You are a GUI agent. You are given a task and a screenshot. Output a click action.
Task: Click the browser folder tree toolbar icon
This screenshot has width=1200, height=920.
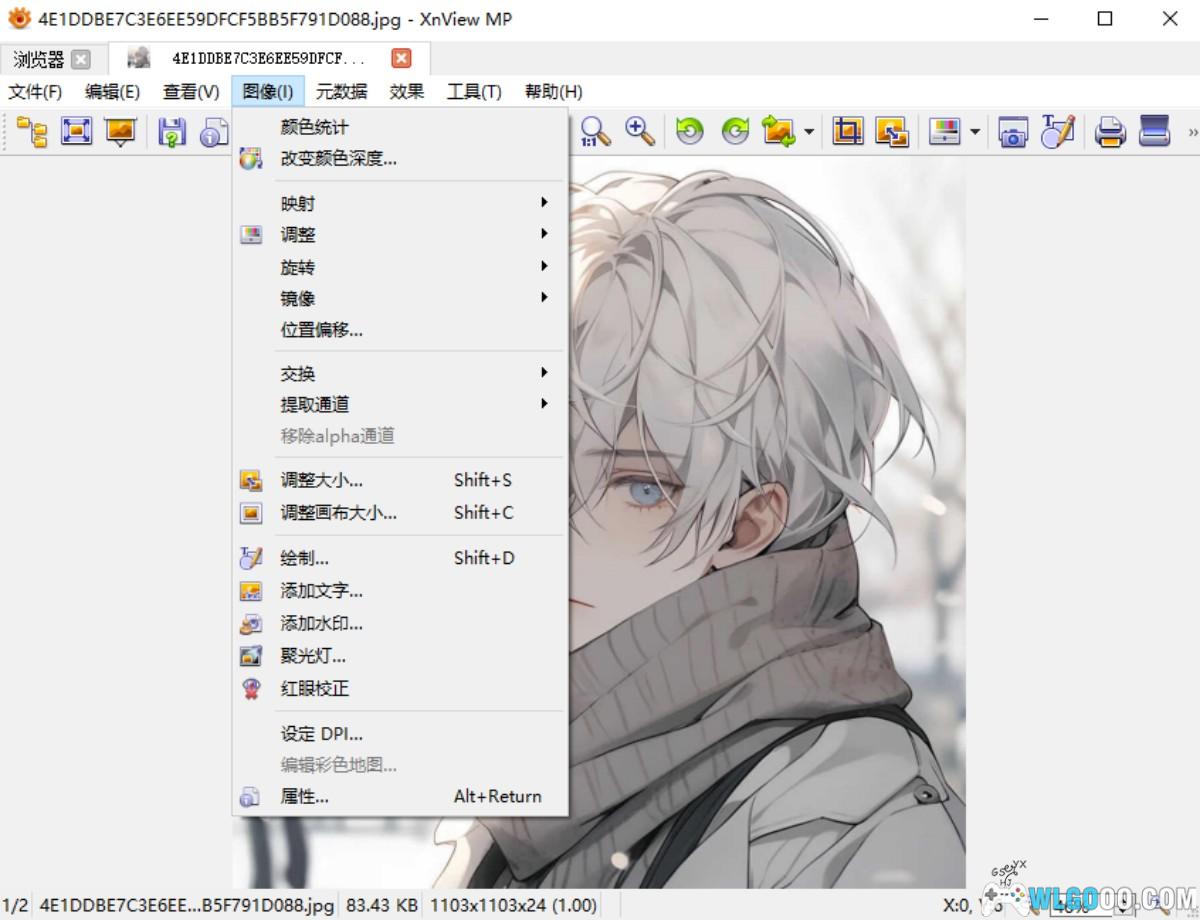[x=33, y=132]
